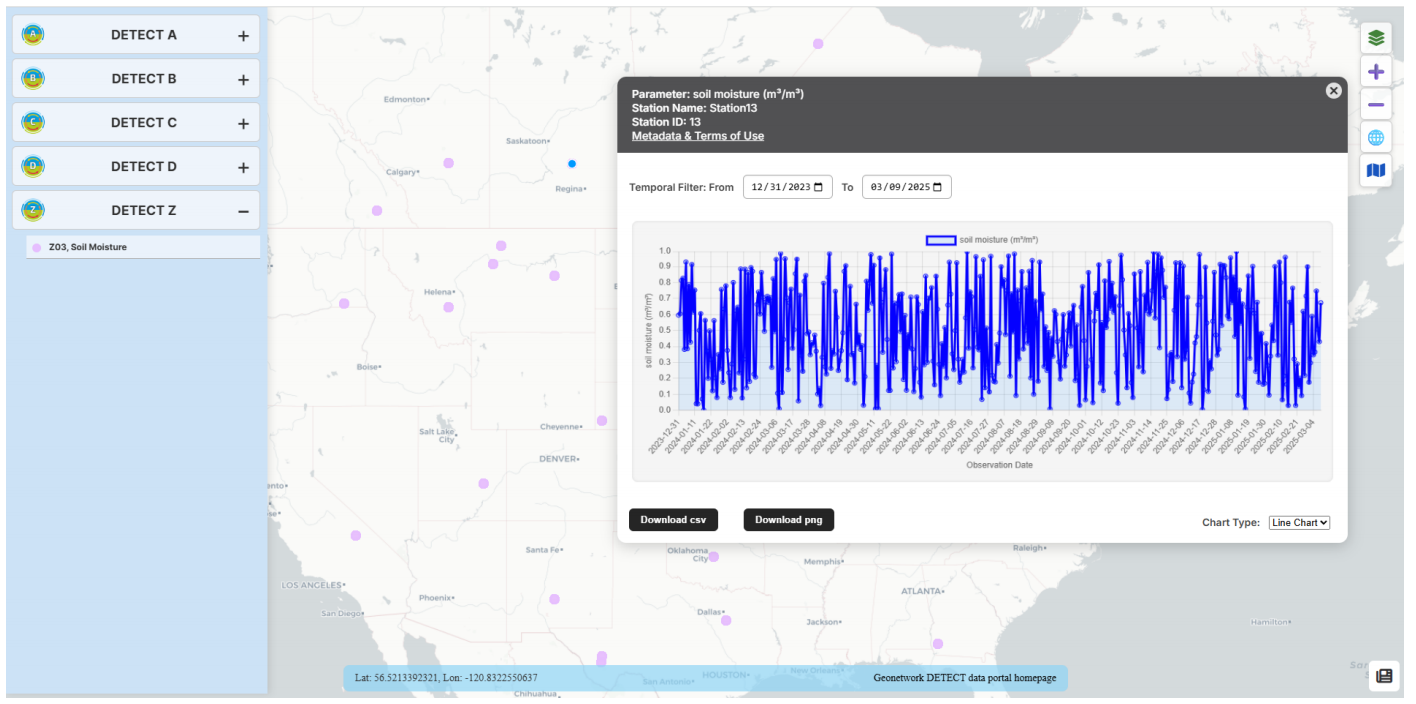Collapse the DETECT Z section
Image resolution: width=1416 pixels, height=704 pixels.
[243, 211]
